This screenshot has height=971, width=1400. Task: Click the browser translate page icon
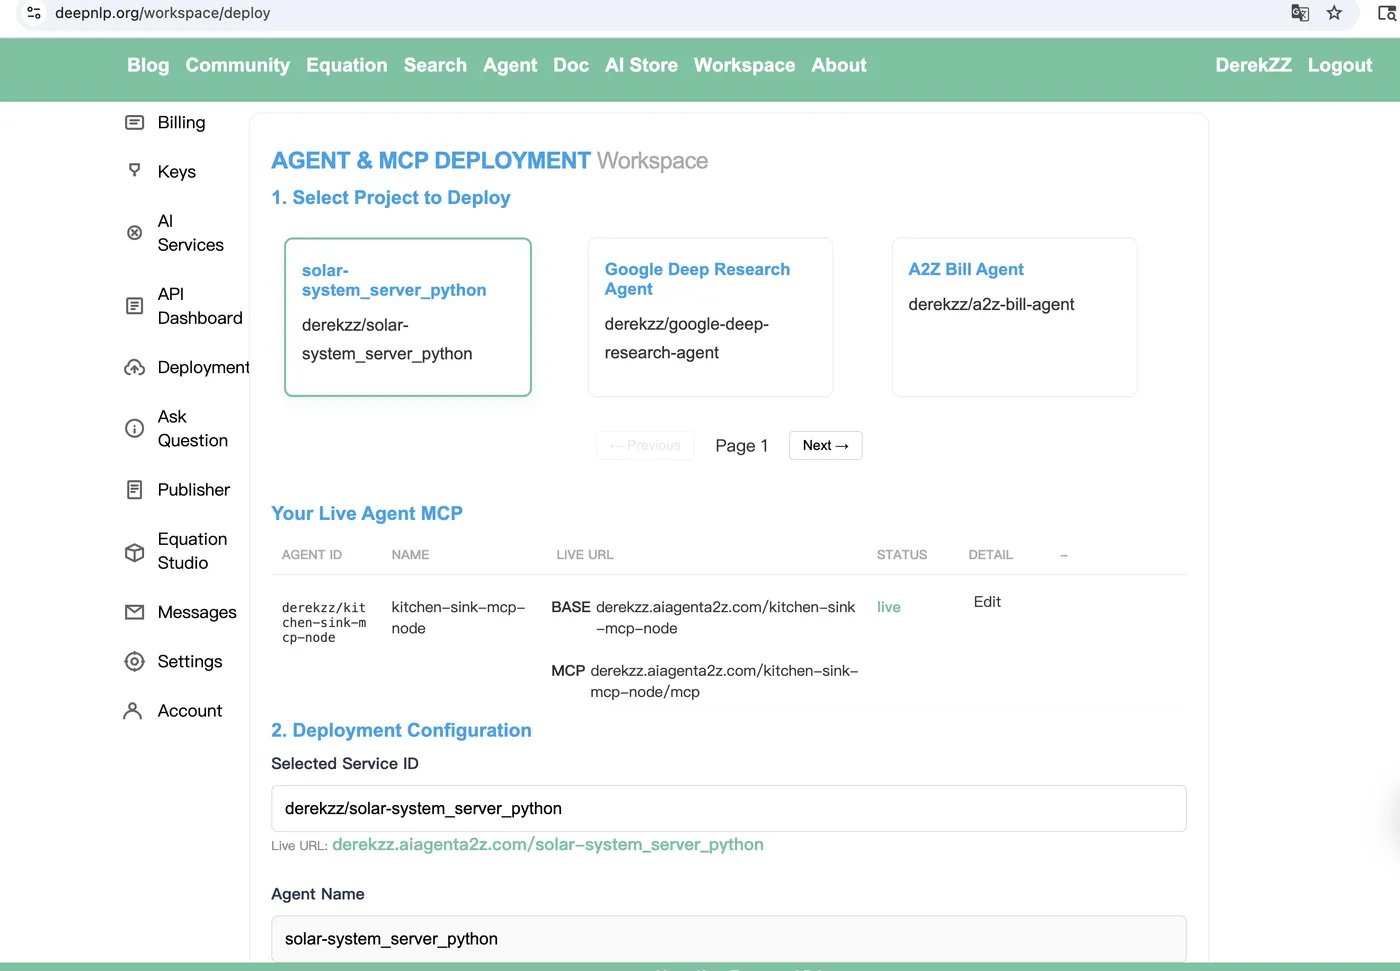coord(1300,13)
